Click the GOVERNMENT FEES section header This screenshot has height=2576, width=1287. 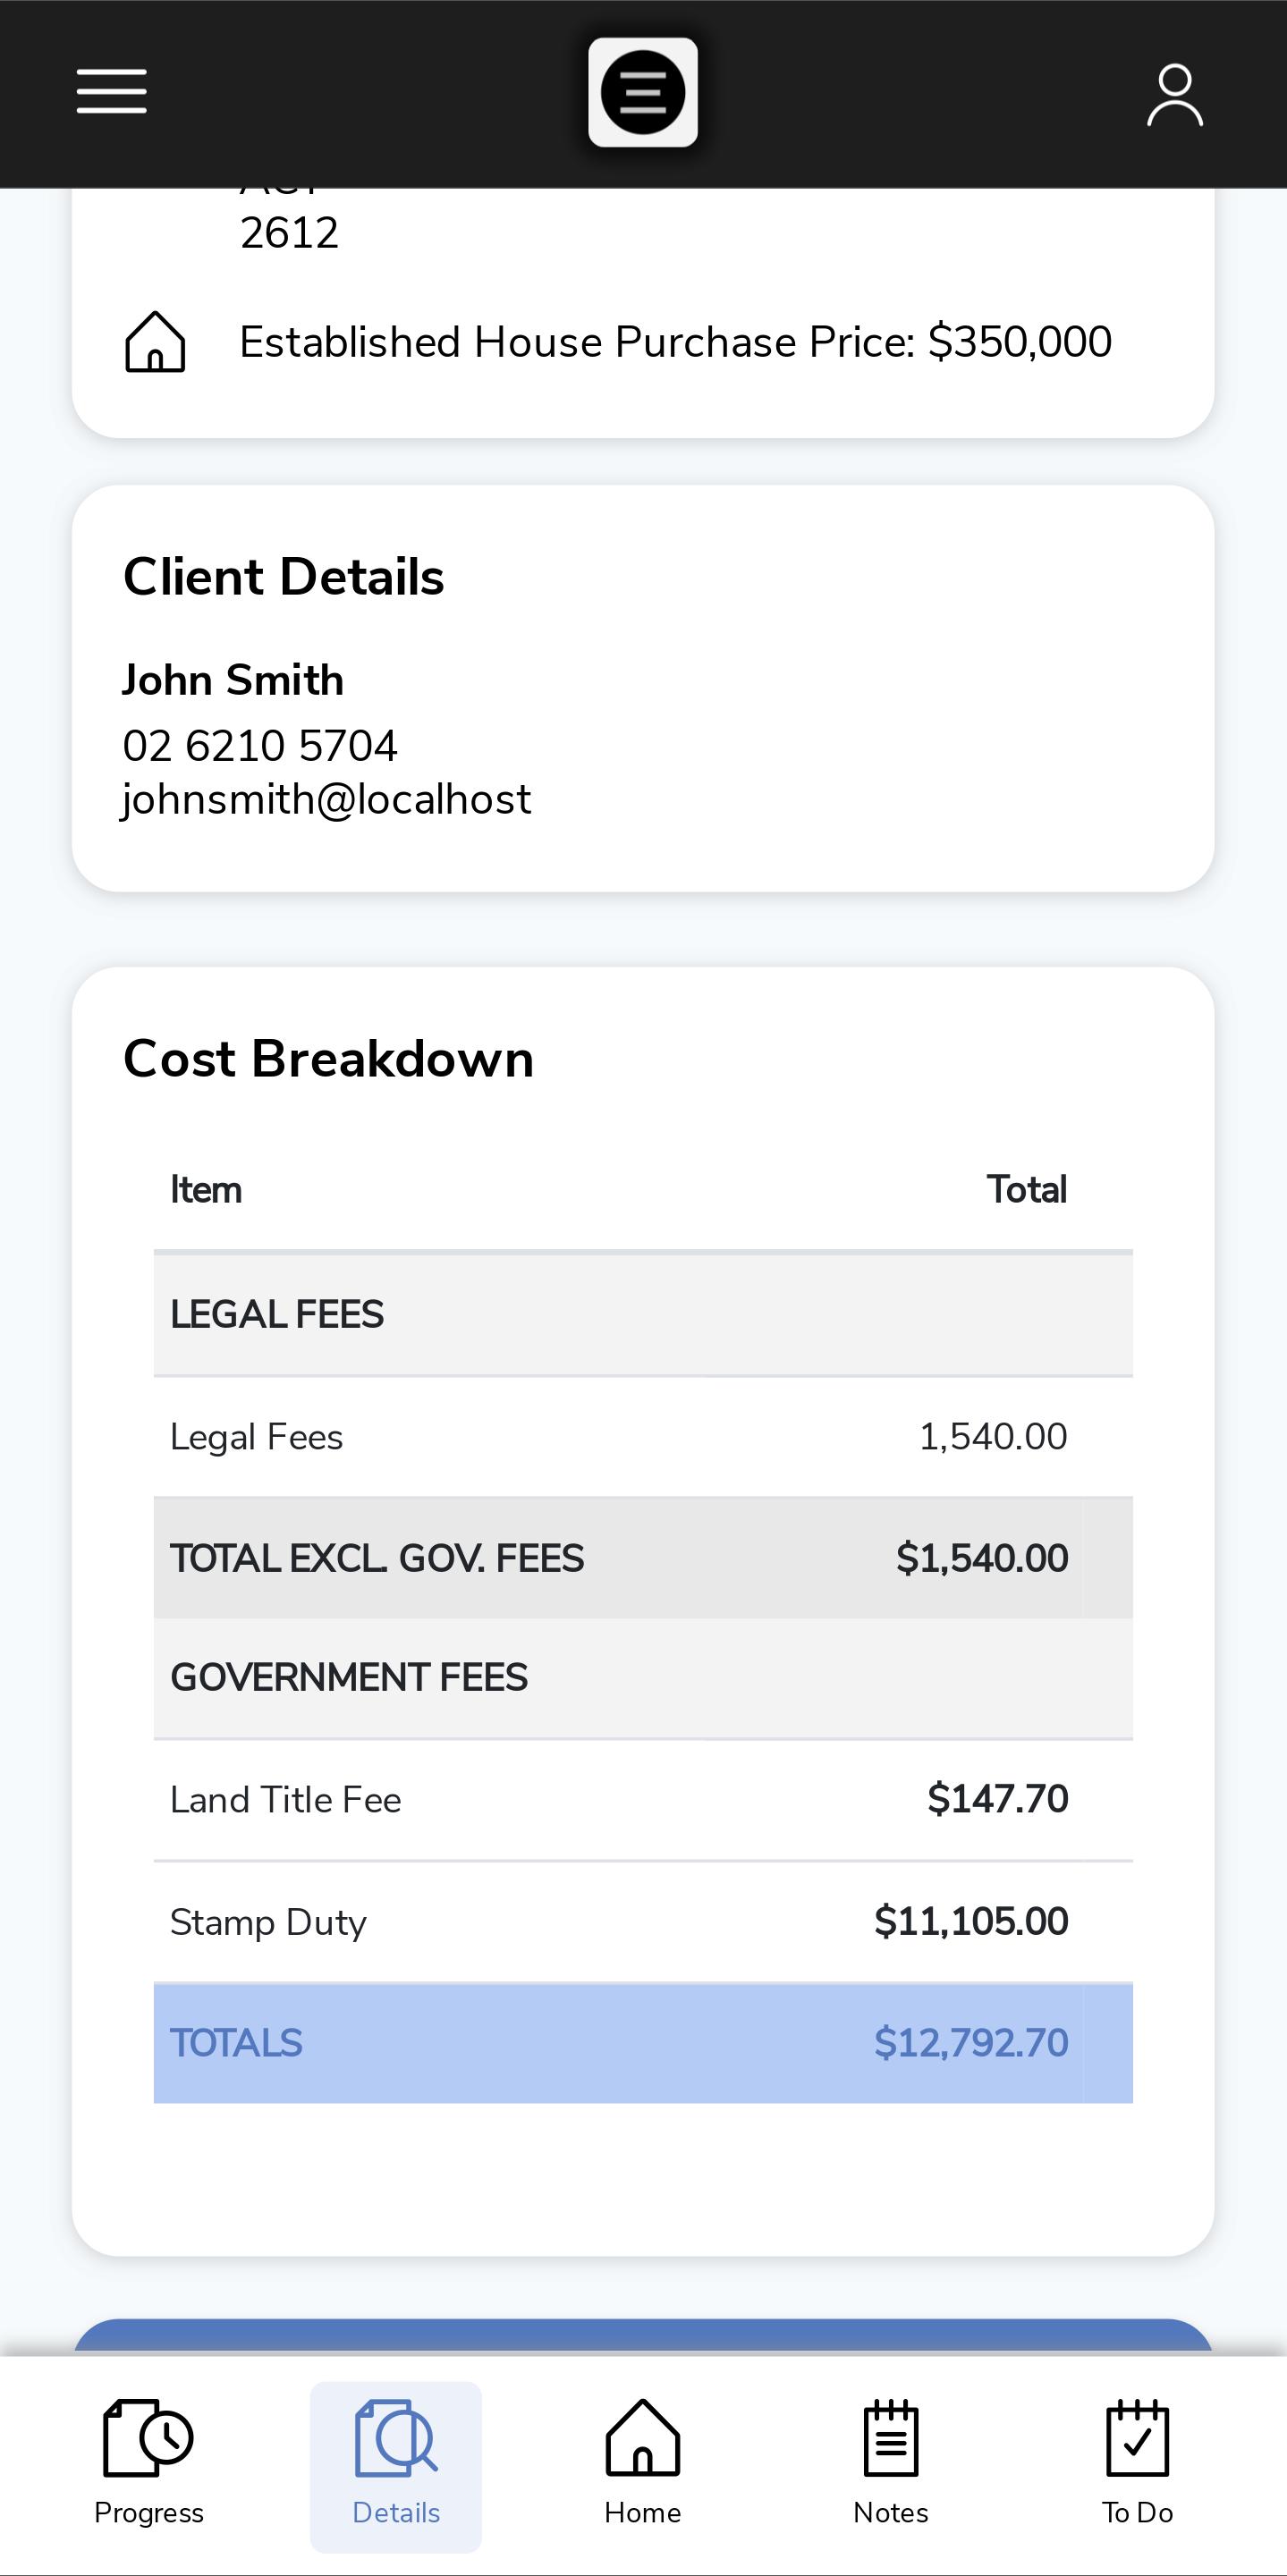(x=643, y=1678)
